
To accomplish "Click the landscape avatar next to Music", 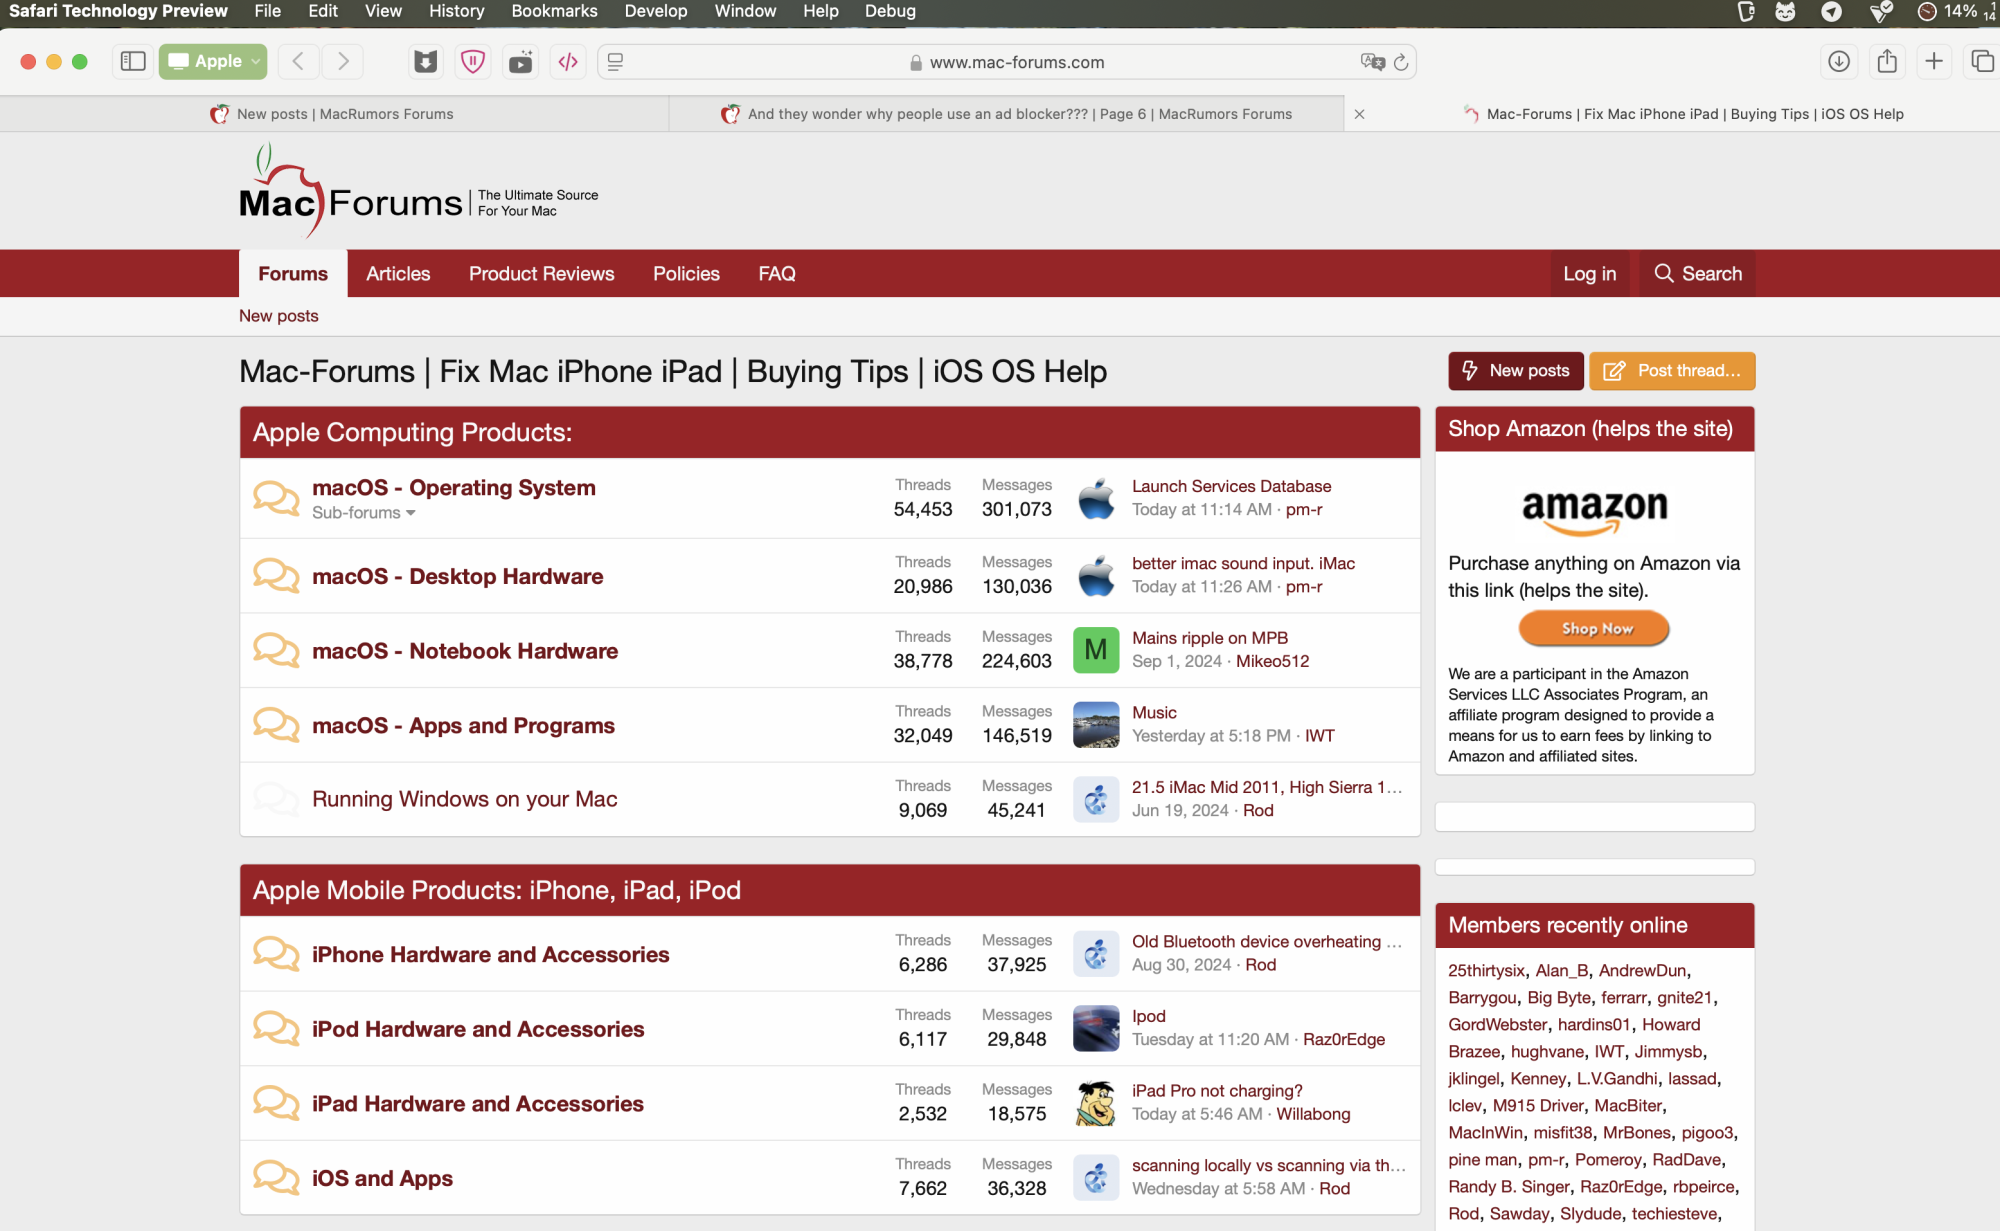I will [1096, 725].
